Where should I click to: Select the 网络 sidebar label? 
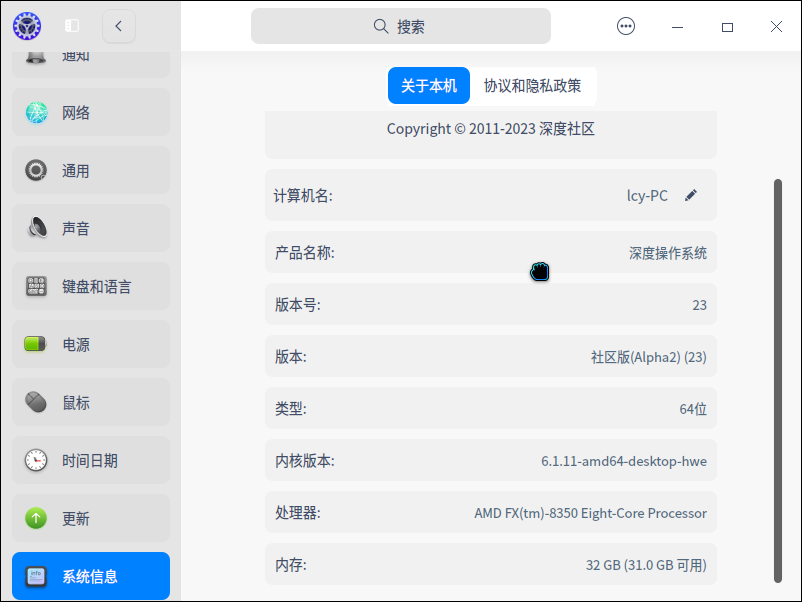click(x=76, y=113)
